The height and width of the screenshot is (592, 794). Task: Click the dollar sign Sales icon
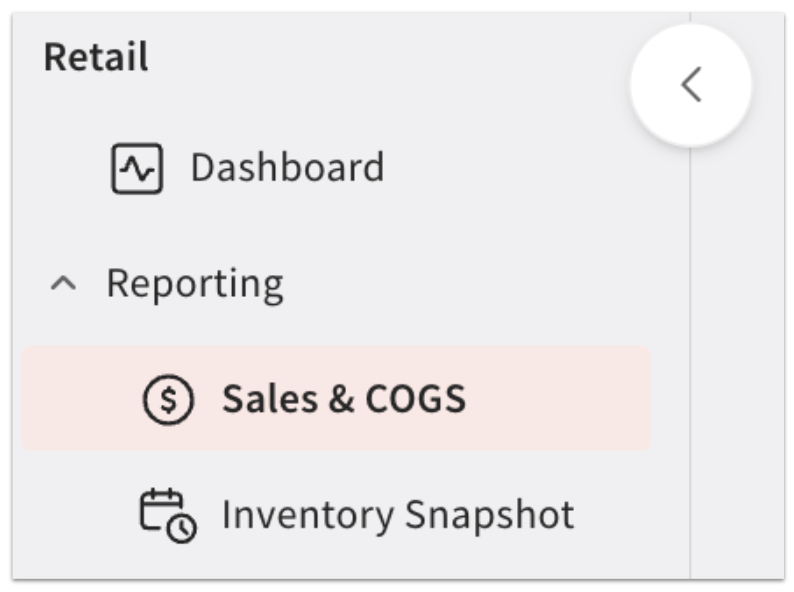click(x=168, y=400)
